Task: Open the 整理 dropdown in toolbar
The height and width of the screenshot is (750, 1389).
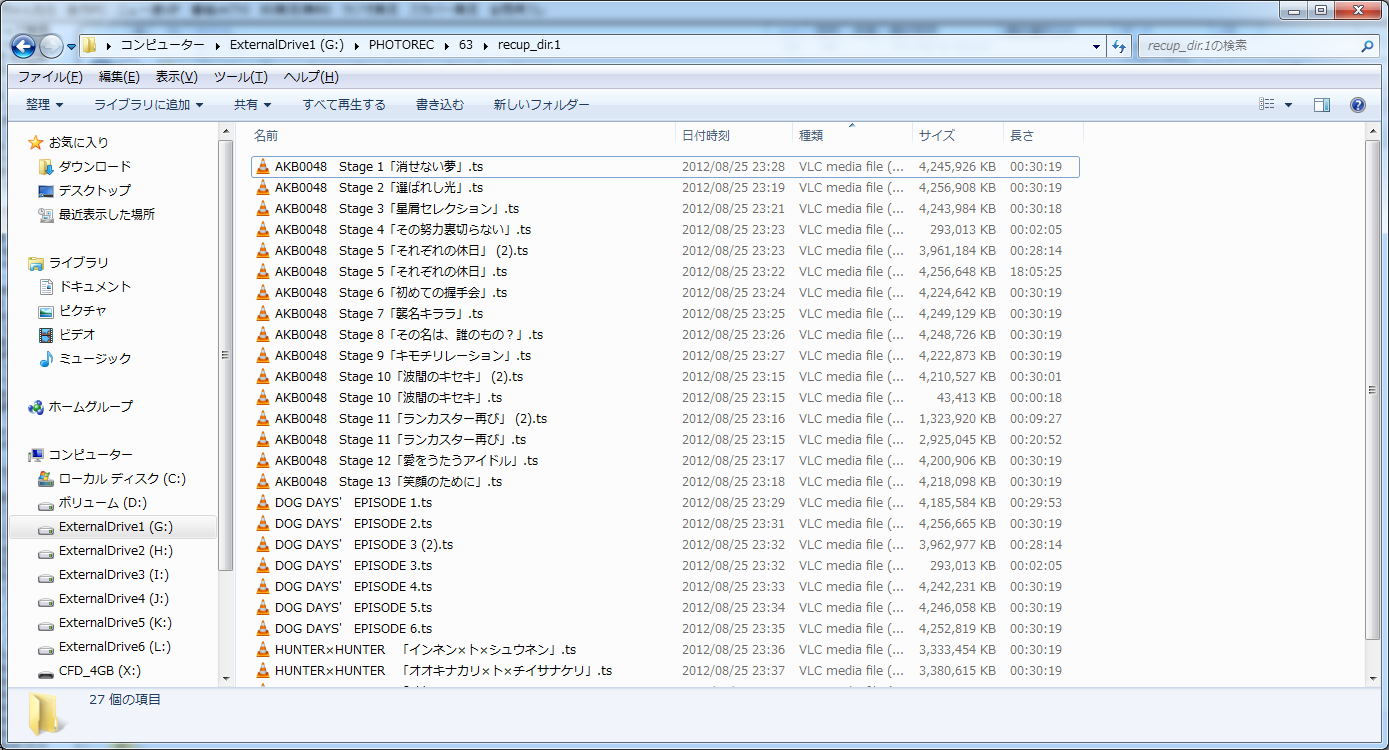Action: [x=44, y=105]
